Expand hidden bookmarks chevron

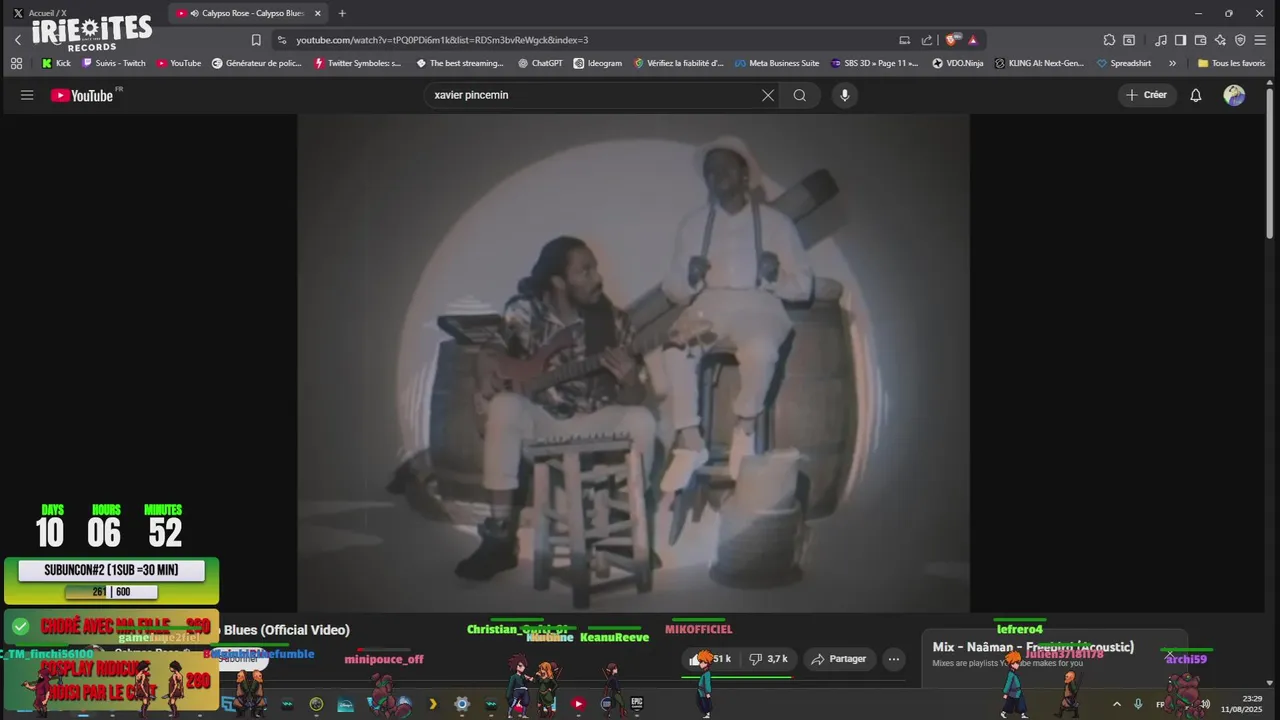pyautogui.click(x=1172, y=63)
